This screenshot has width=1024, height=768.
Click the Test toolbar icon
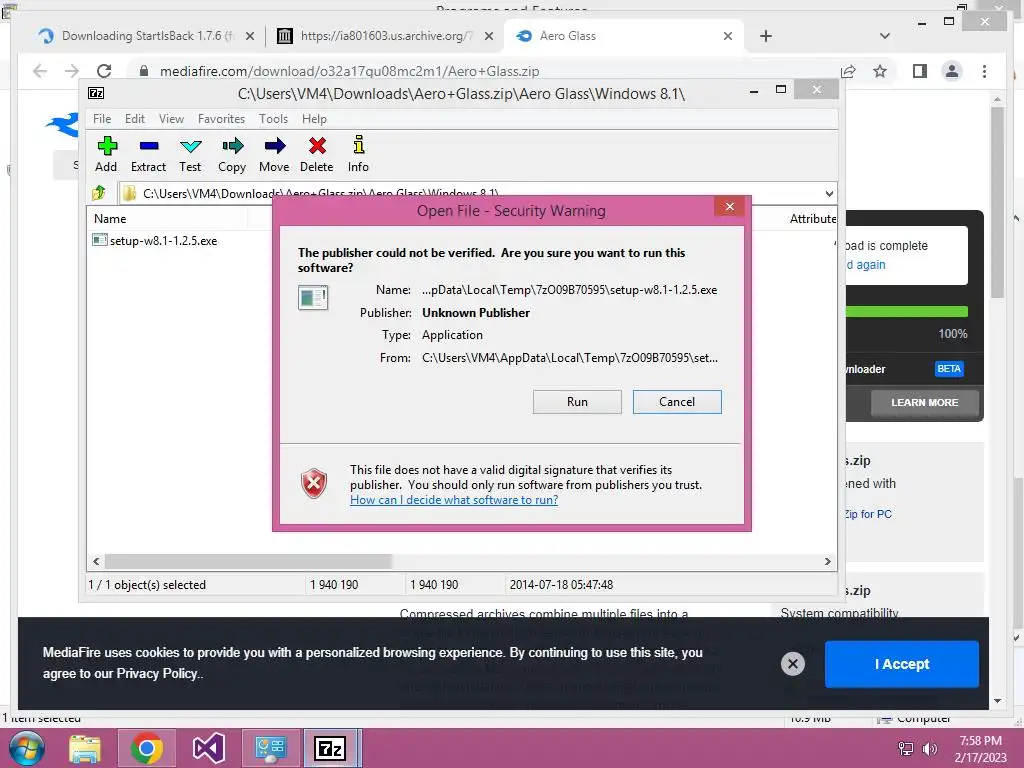(x=190, y=154)
